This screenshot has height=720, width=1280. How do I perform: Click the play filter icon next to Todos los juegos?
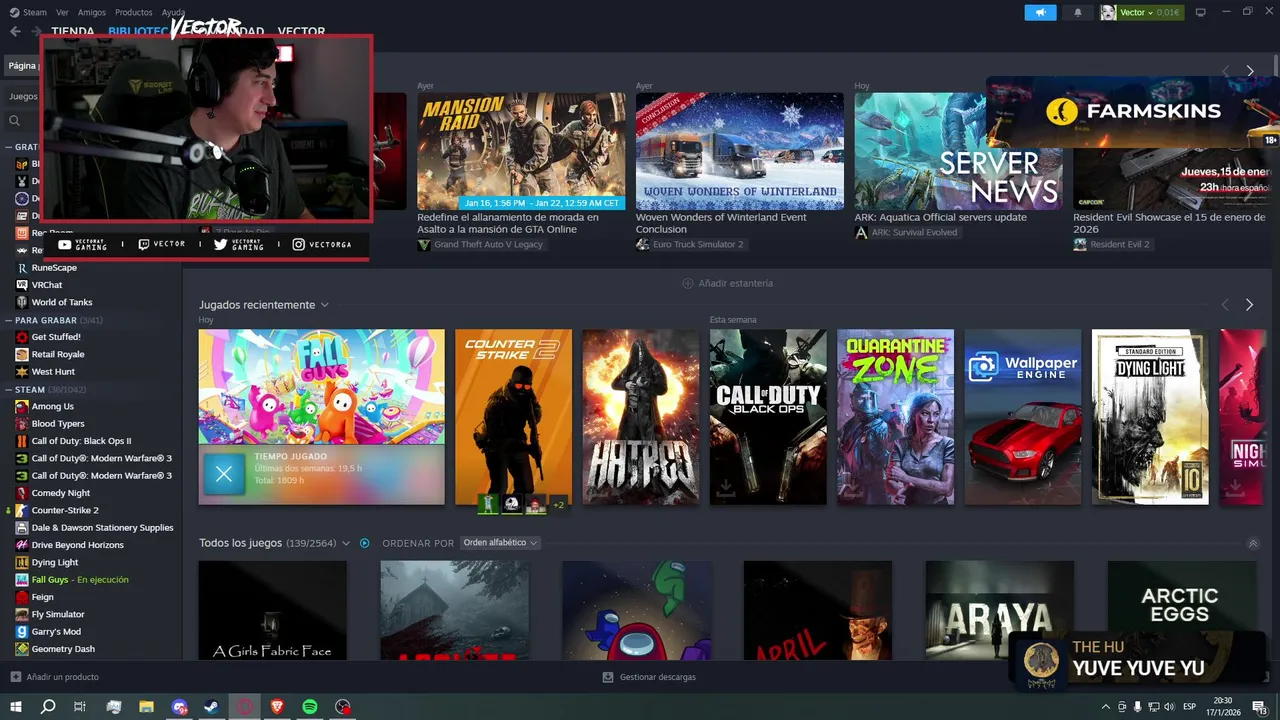pos(365,543)
